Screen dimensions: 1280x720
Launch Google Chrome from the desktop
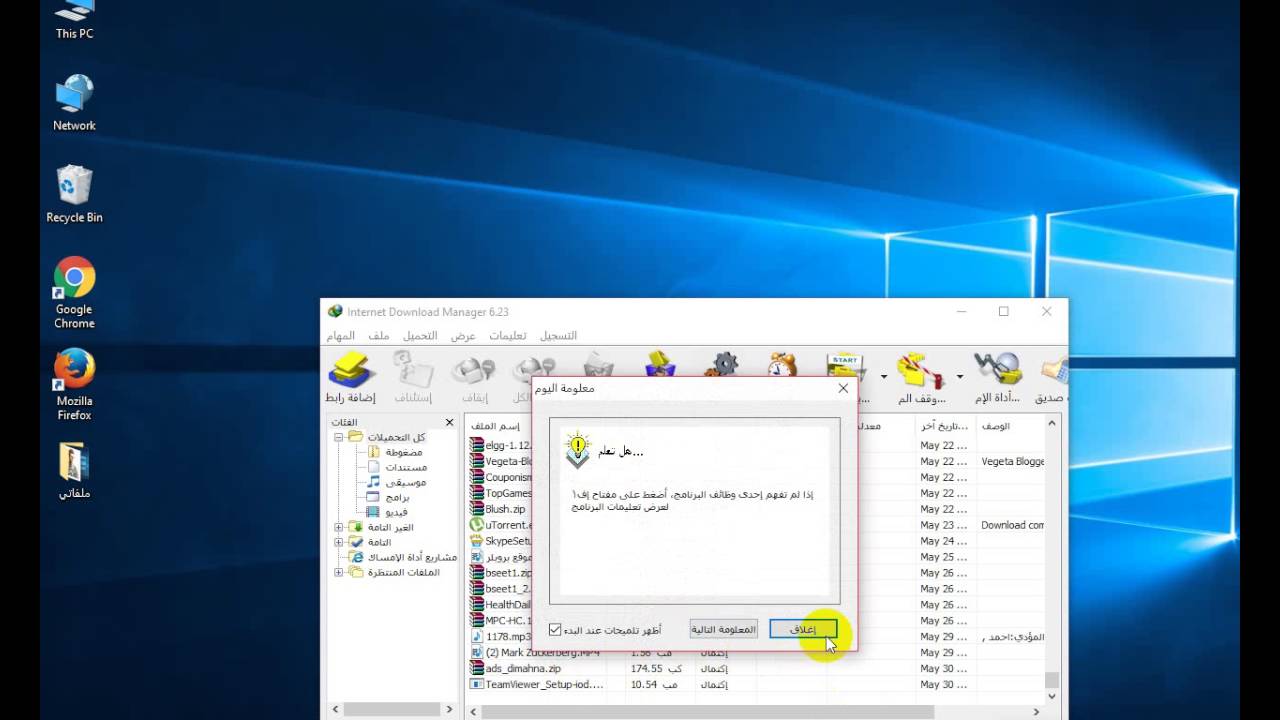[74, 293]
